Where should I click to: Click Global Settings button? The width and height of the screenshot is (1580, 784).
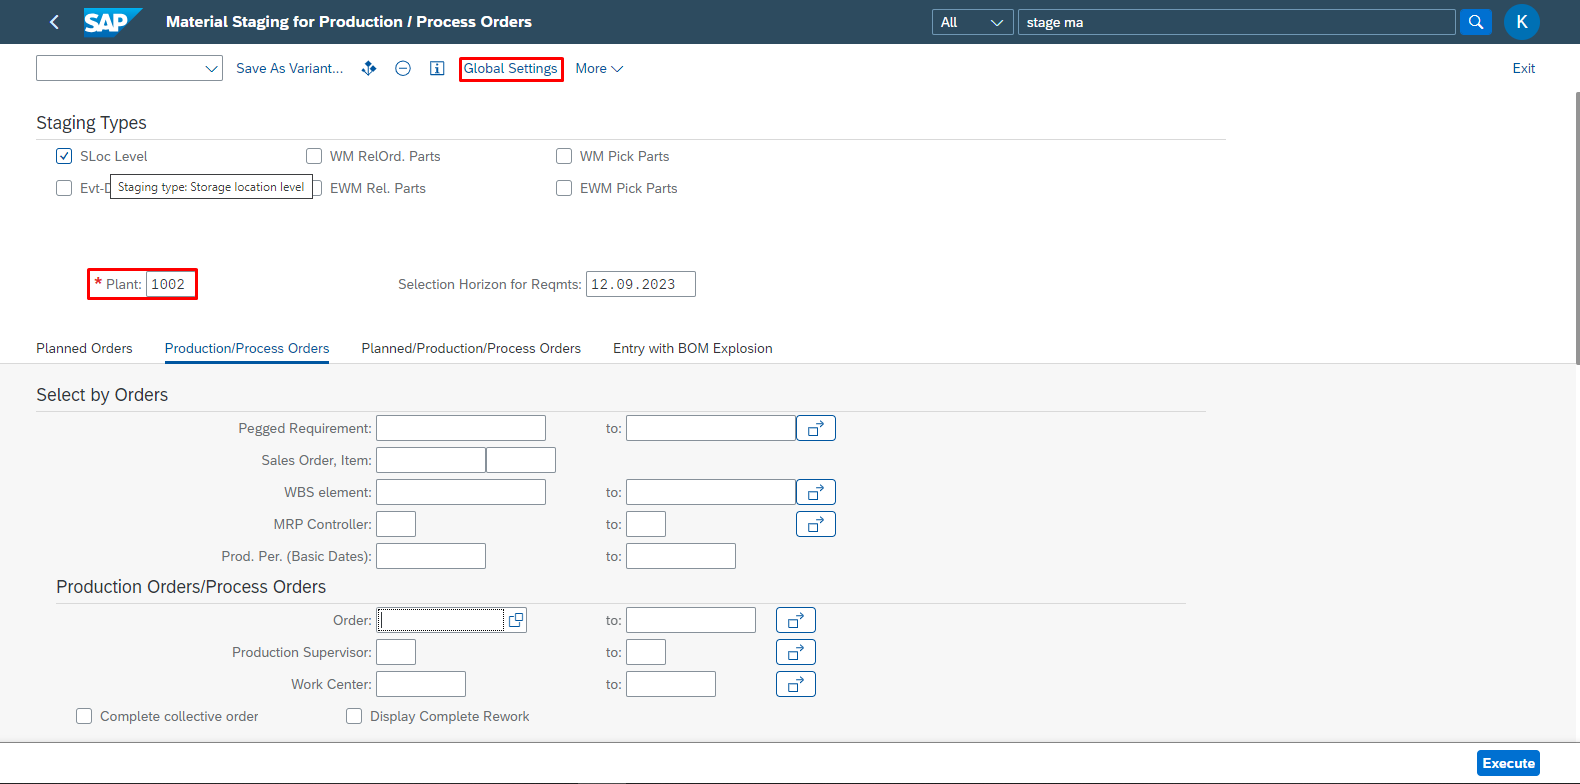click(511, 68)
